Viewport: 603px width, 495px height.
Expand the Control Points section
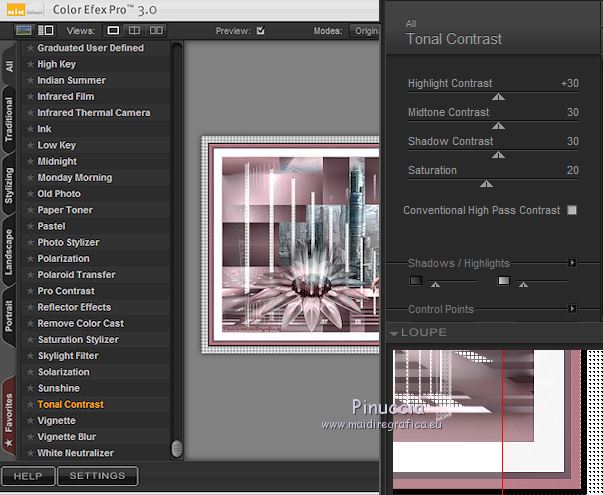572,308
